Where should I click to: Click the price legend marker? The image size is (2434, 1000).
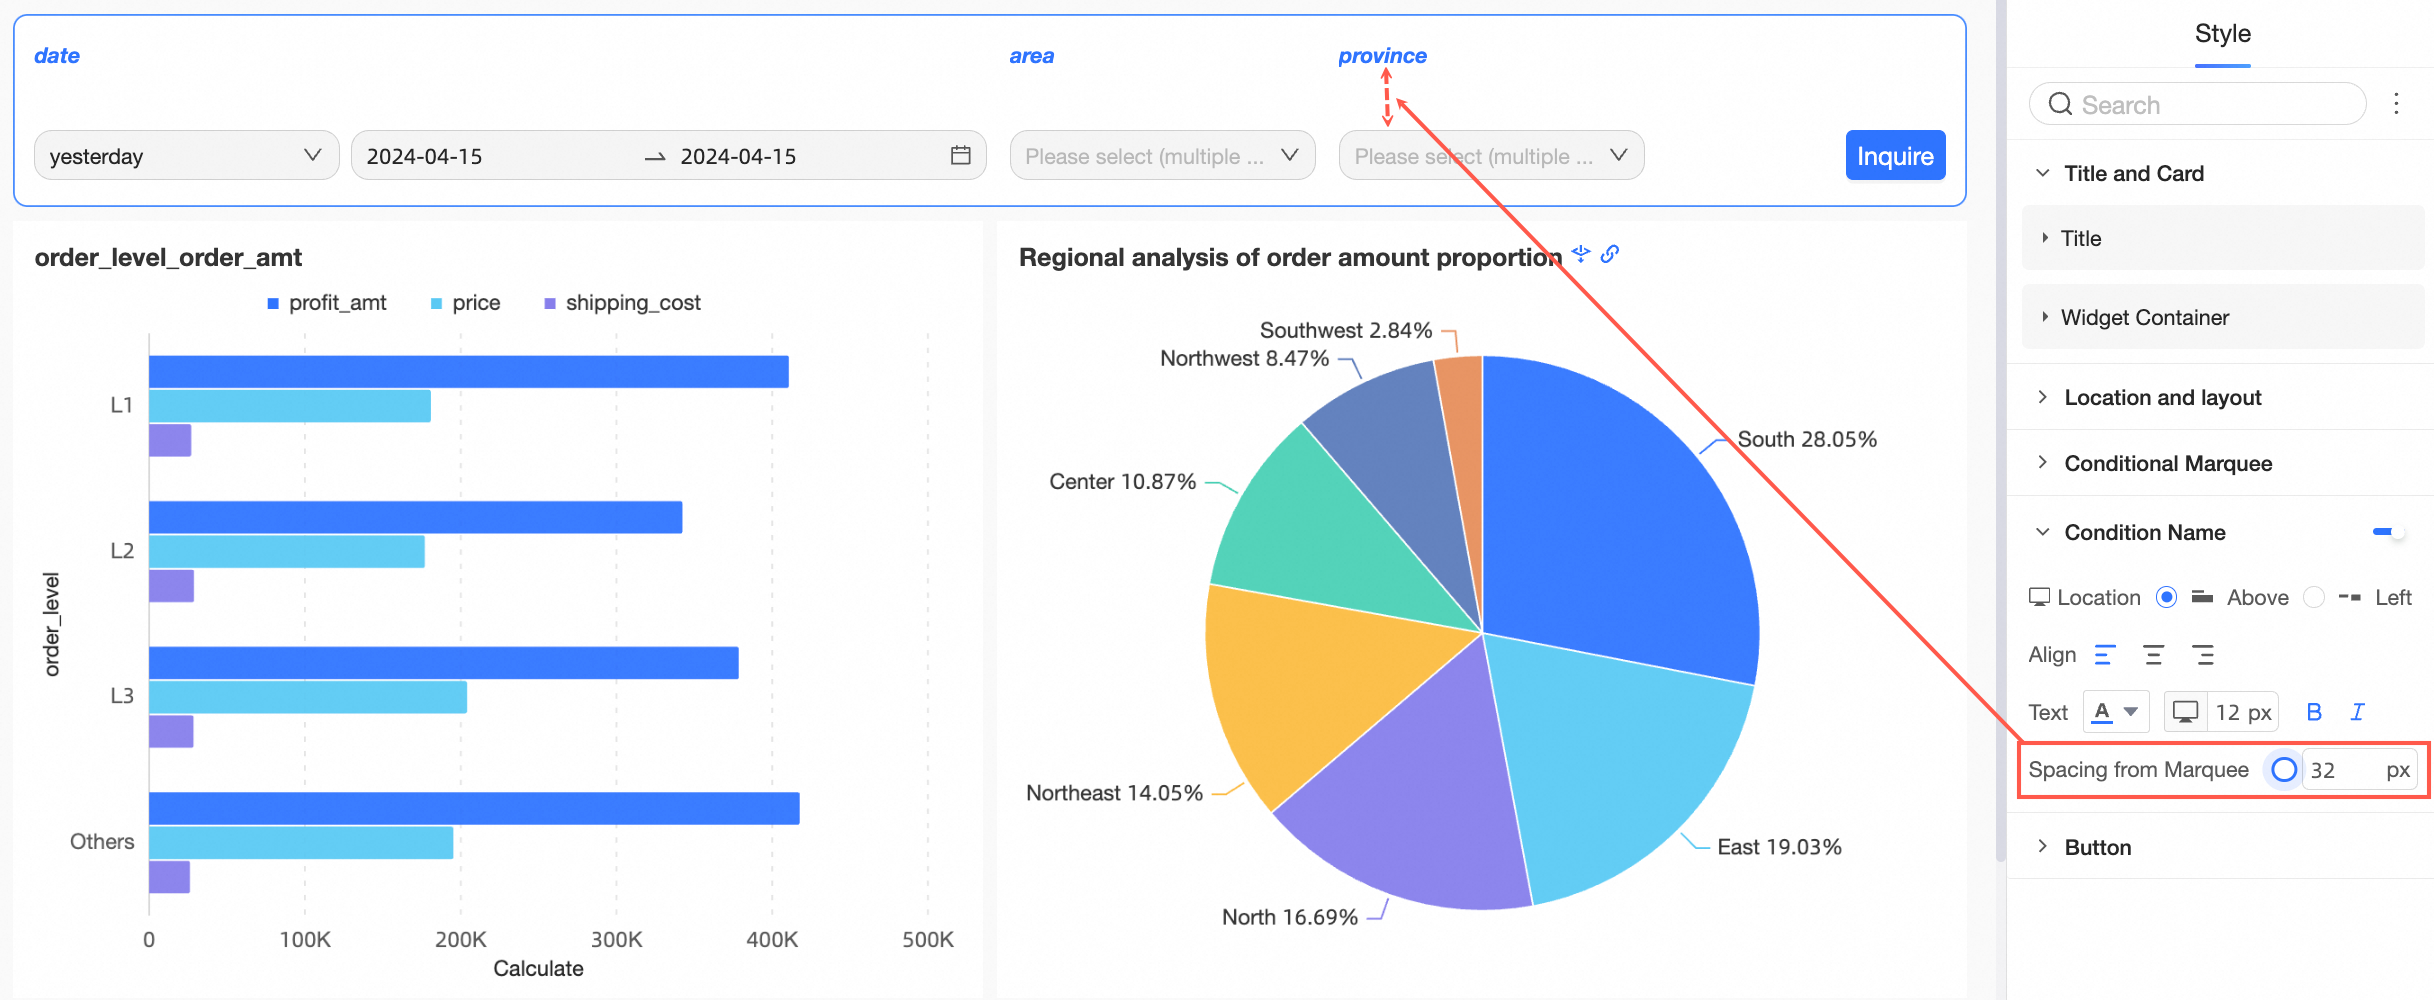[436, 303]
